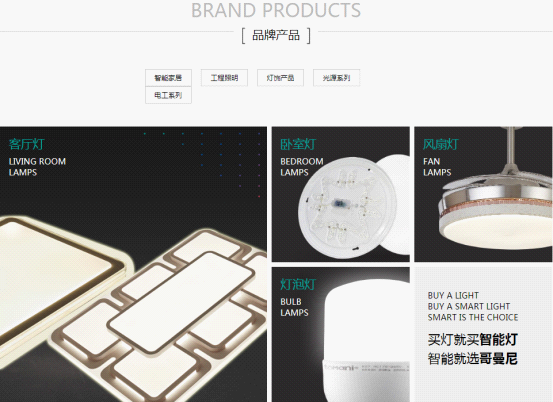Click the 客厅灯 green heading
The height and width of the screenshot is (402, 553).
tap(26, 144)
